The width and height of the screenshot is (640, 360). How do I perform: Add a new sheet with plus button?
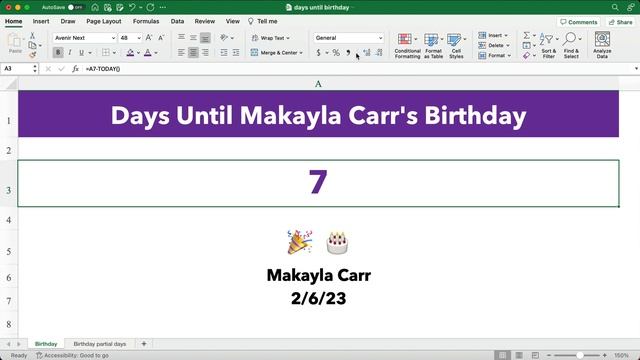click(144, 344)
